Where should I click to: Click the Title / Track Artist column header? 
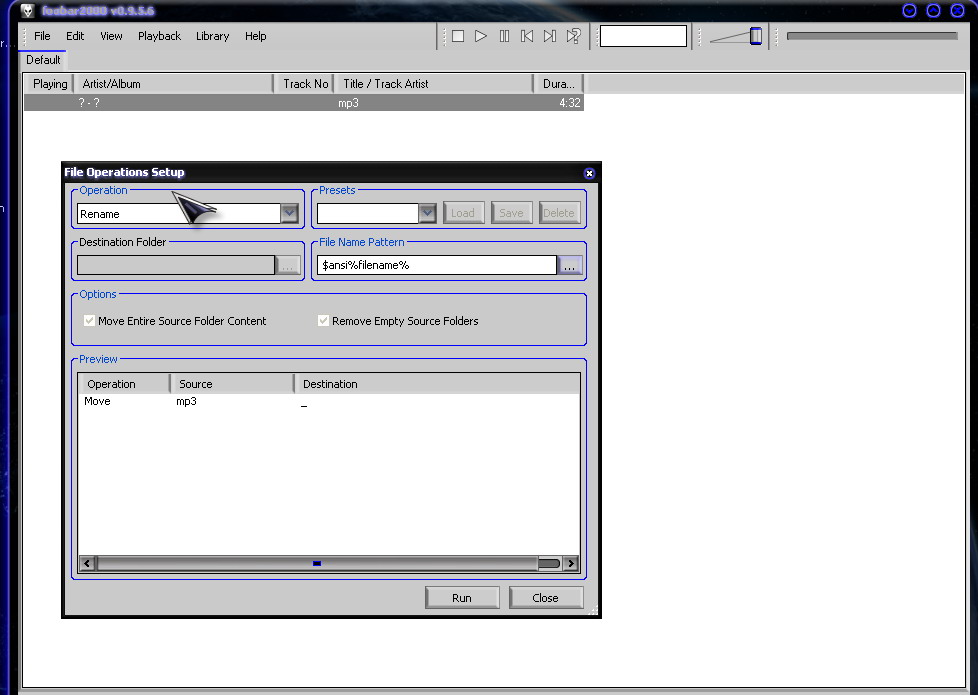(x=434, y=84)
